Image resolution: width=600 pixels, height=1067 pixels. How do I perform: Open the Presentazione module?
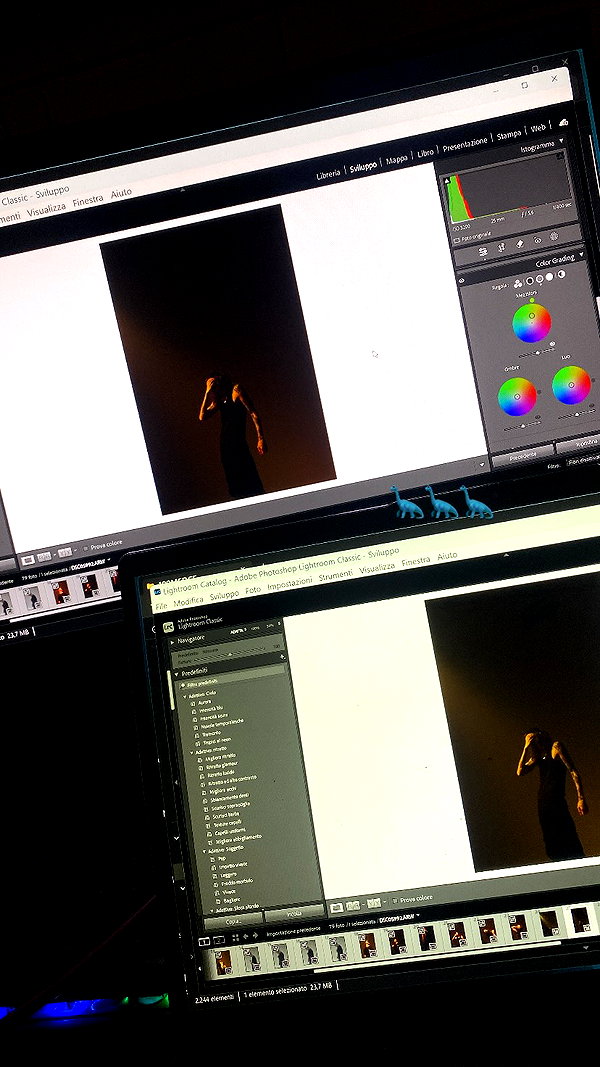tap(465, 144)
